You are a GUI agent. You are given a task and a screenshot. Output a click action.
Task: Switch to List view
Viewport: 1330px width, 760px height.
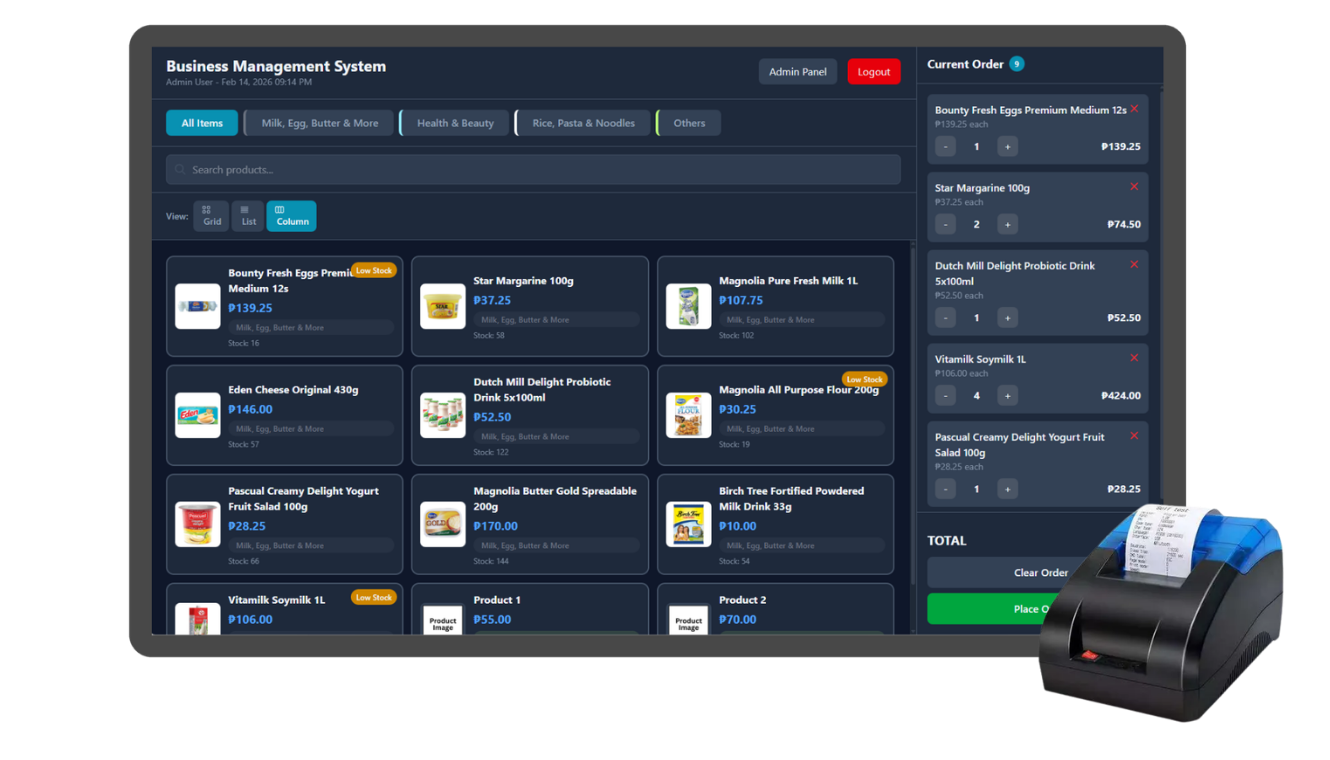(x=248, y=216)
